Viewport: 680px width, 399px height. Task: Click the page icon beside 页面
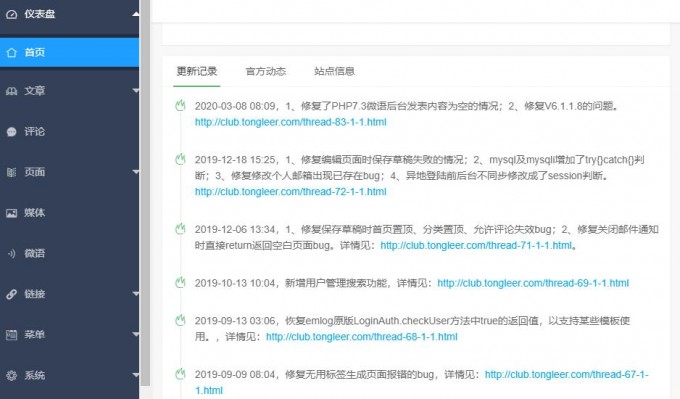(12, 172)
